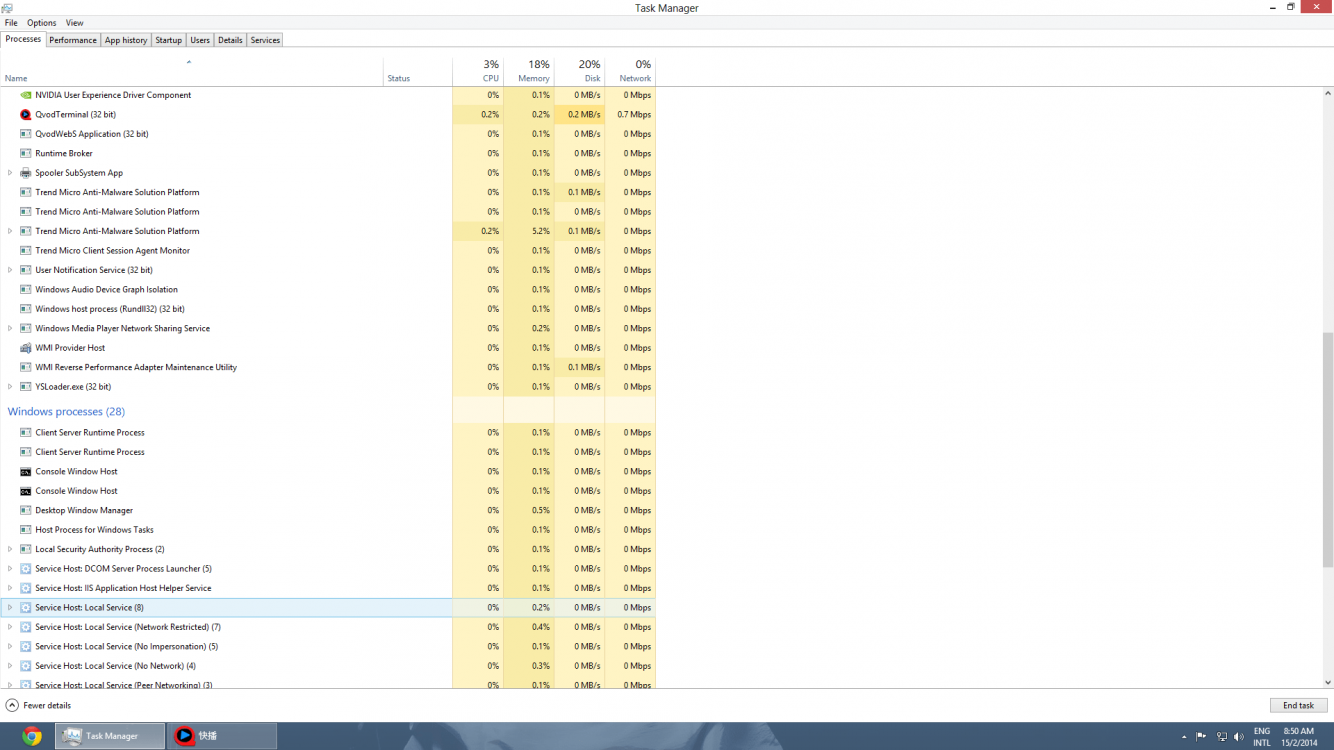Click the Spooler SubSystem App printer icon
1334x750 pixels.
[x=26, y=173]
